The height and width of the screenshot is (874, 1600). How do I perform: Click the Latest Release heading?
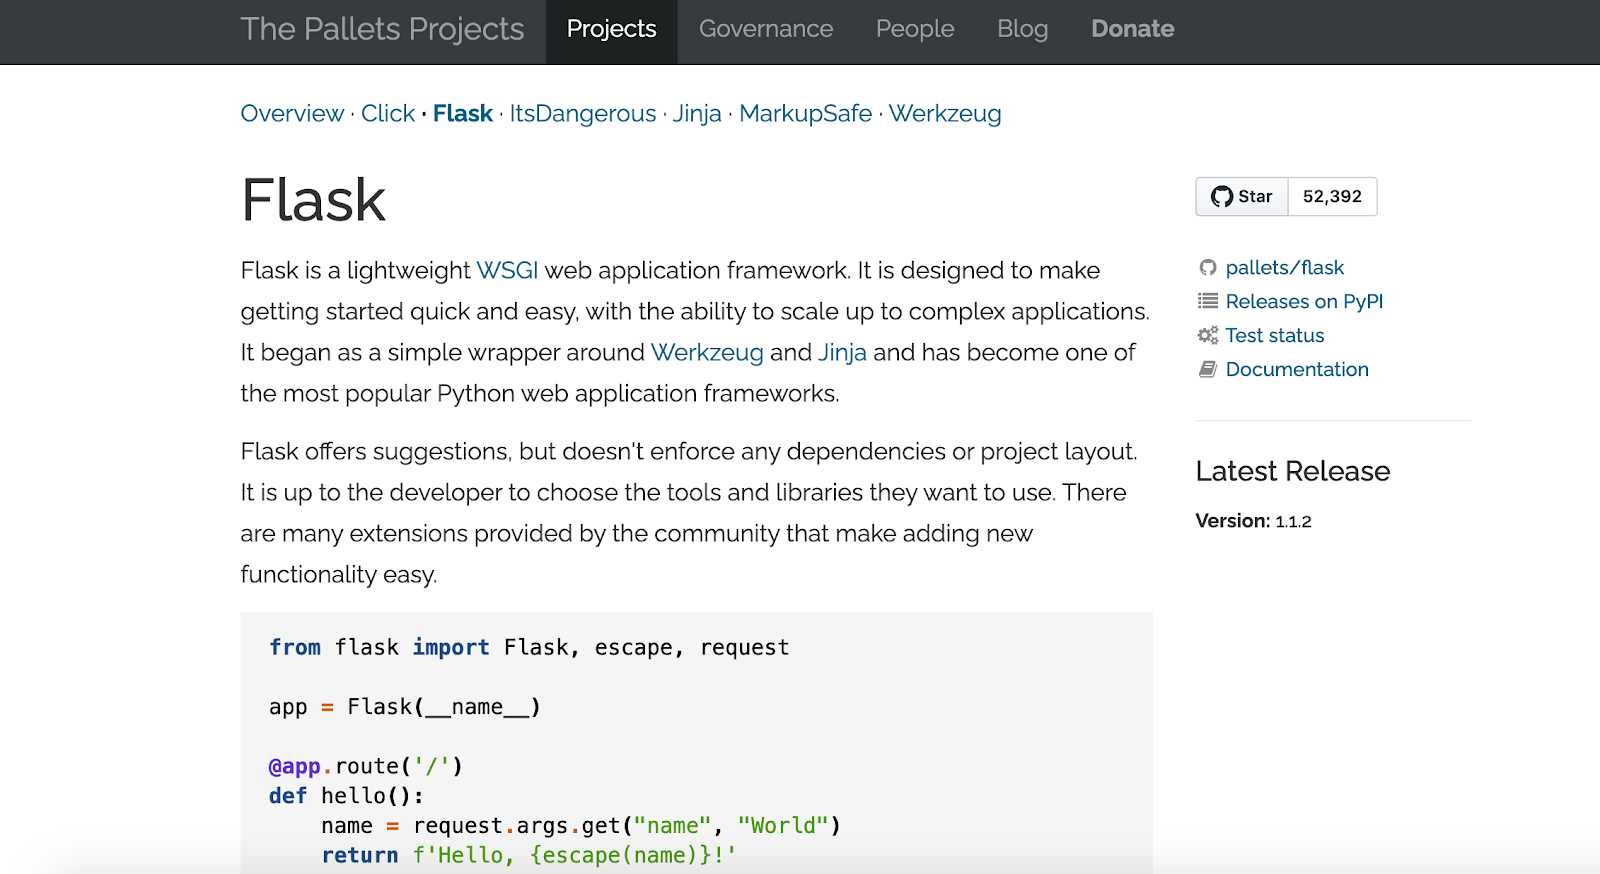[x=1293, y=471]
